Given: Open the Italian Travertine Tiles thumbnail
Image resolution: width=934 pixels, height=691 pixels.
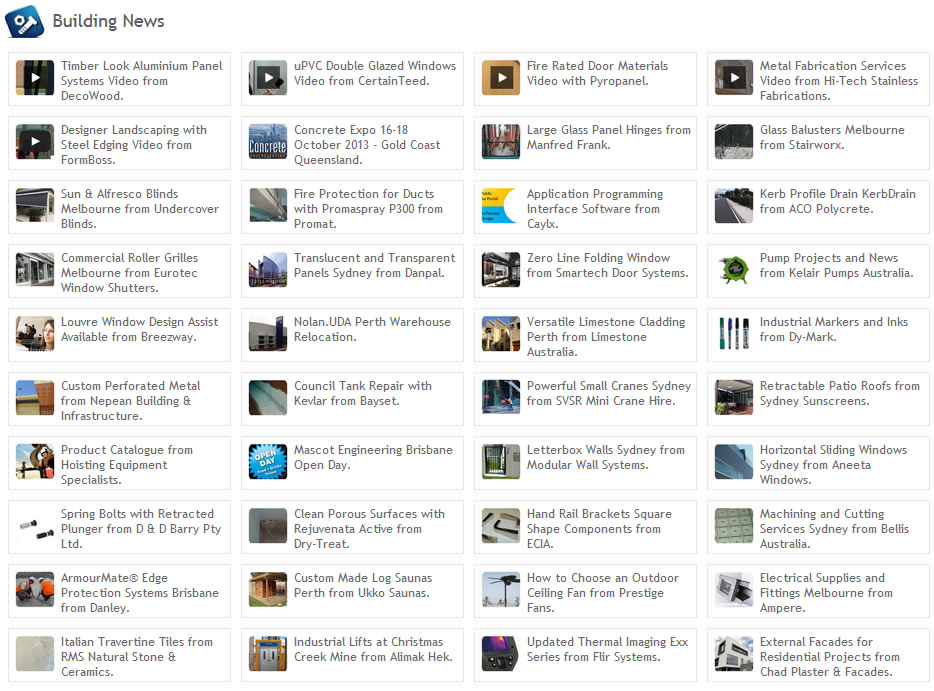Looking at the screenshot, I should (x=35, y=654).
